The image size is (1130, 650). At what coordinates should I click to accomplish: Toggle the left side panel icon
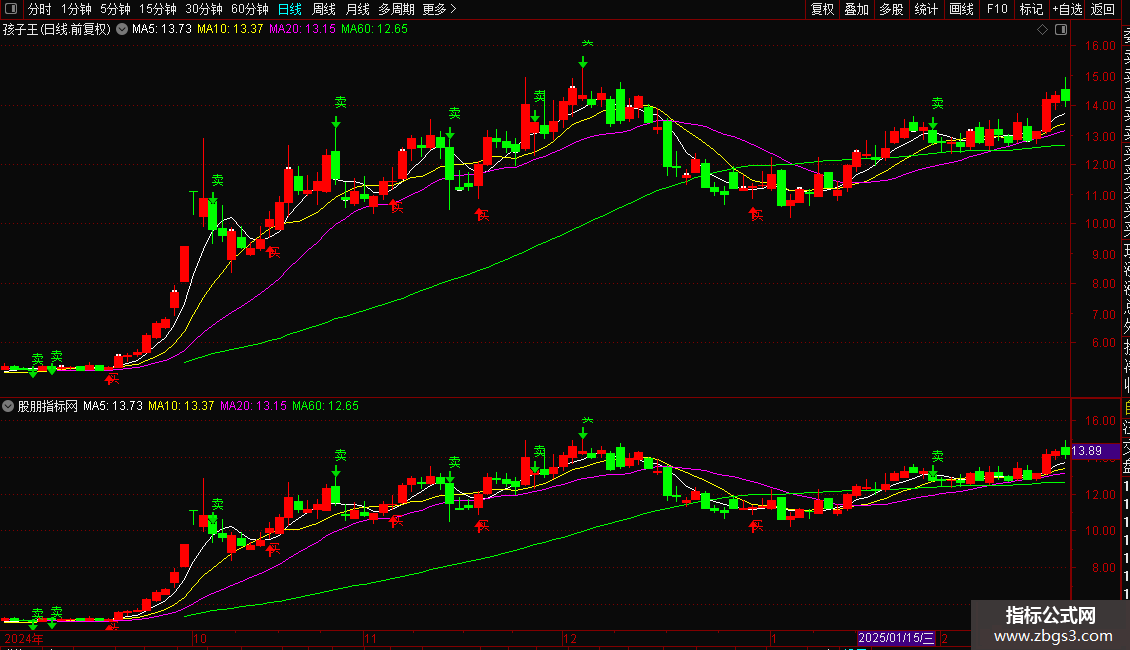click(x=11, y=9)
